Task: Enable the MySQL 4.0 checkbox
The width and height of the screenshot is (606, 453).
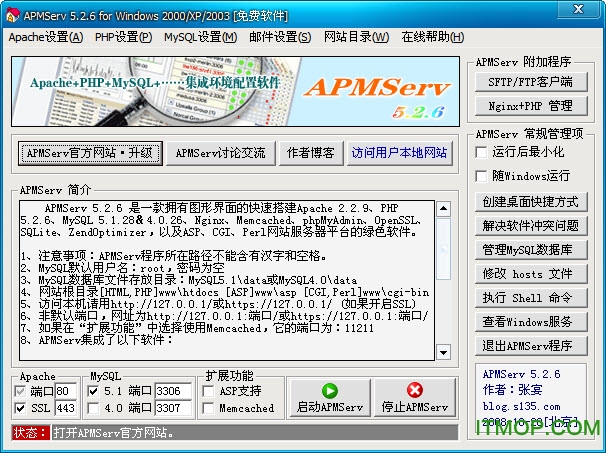Action: [93, 408]
